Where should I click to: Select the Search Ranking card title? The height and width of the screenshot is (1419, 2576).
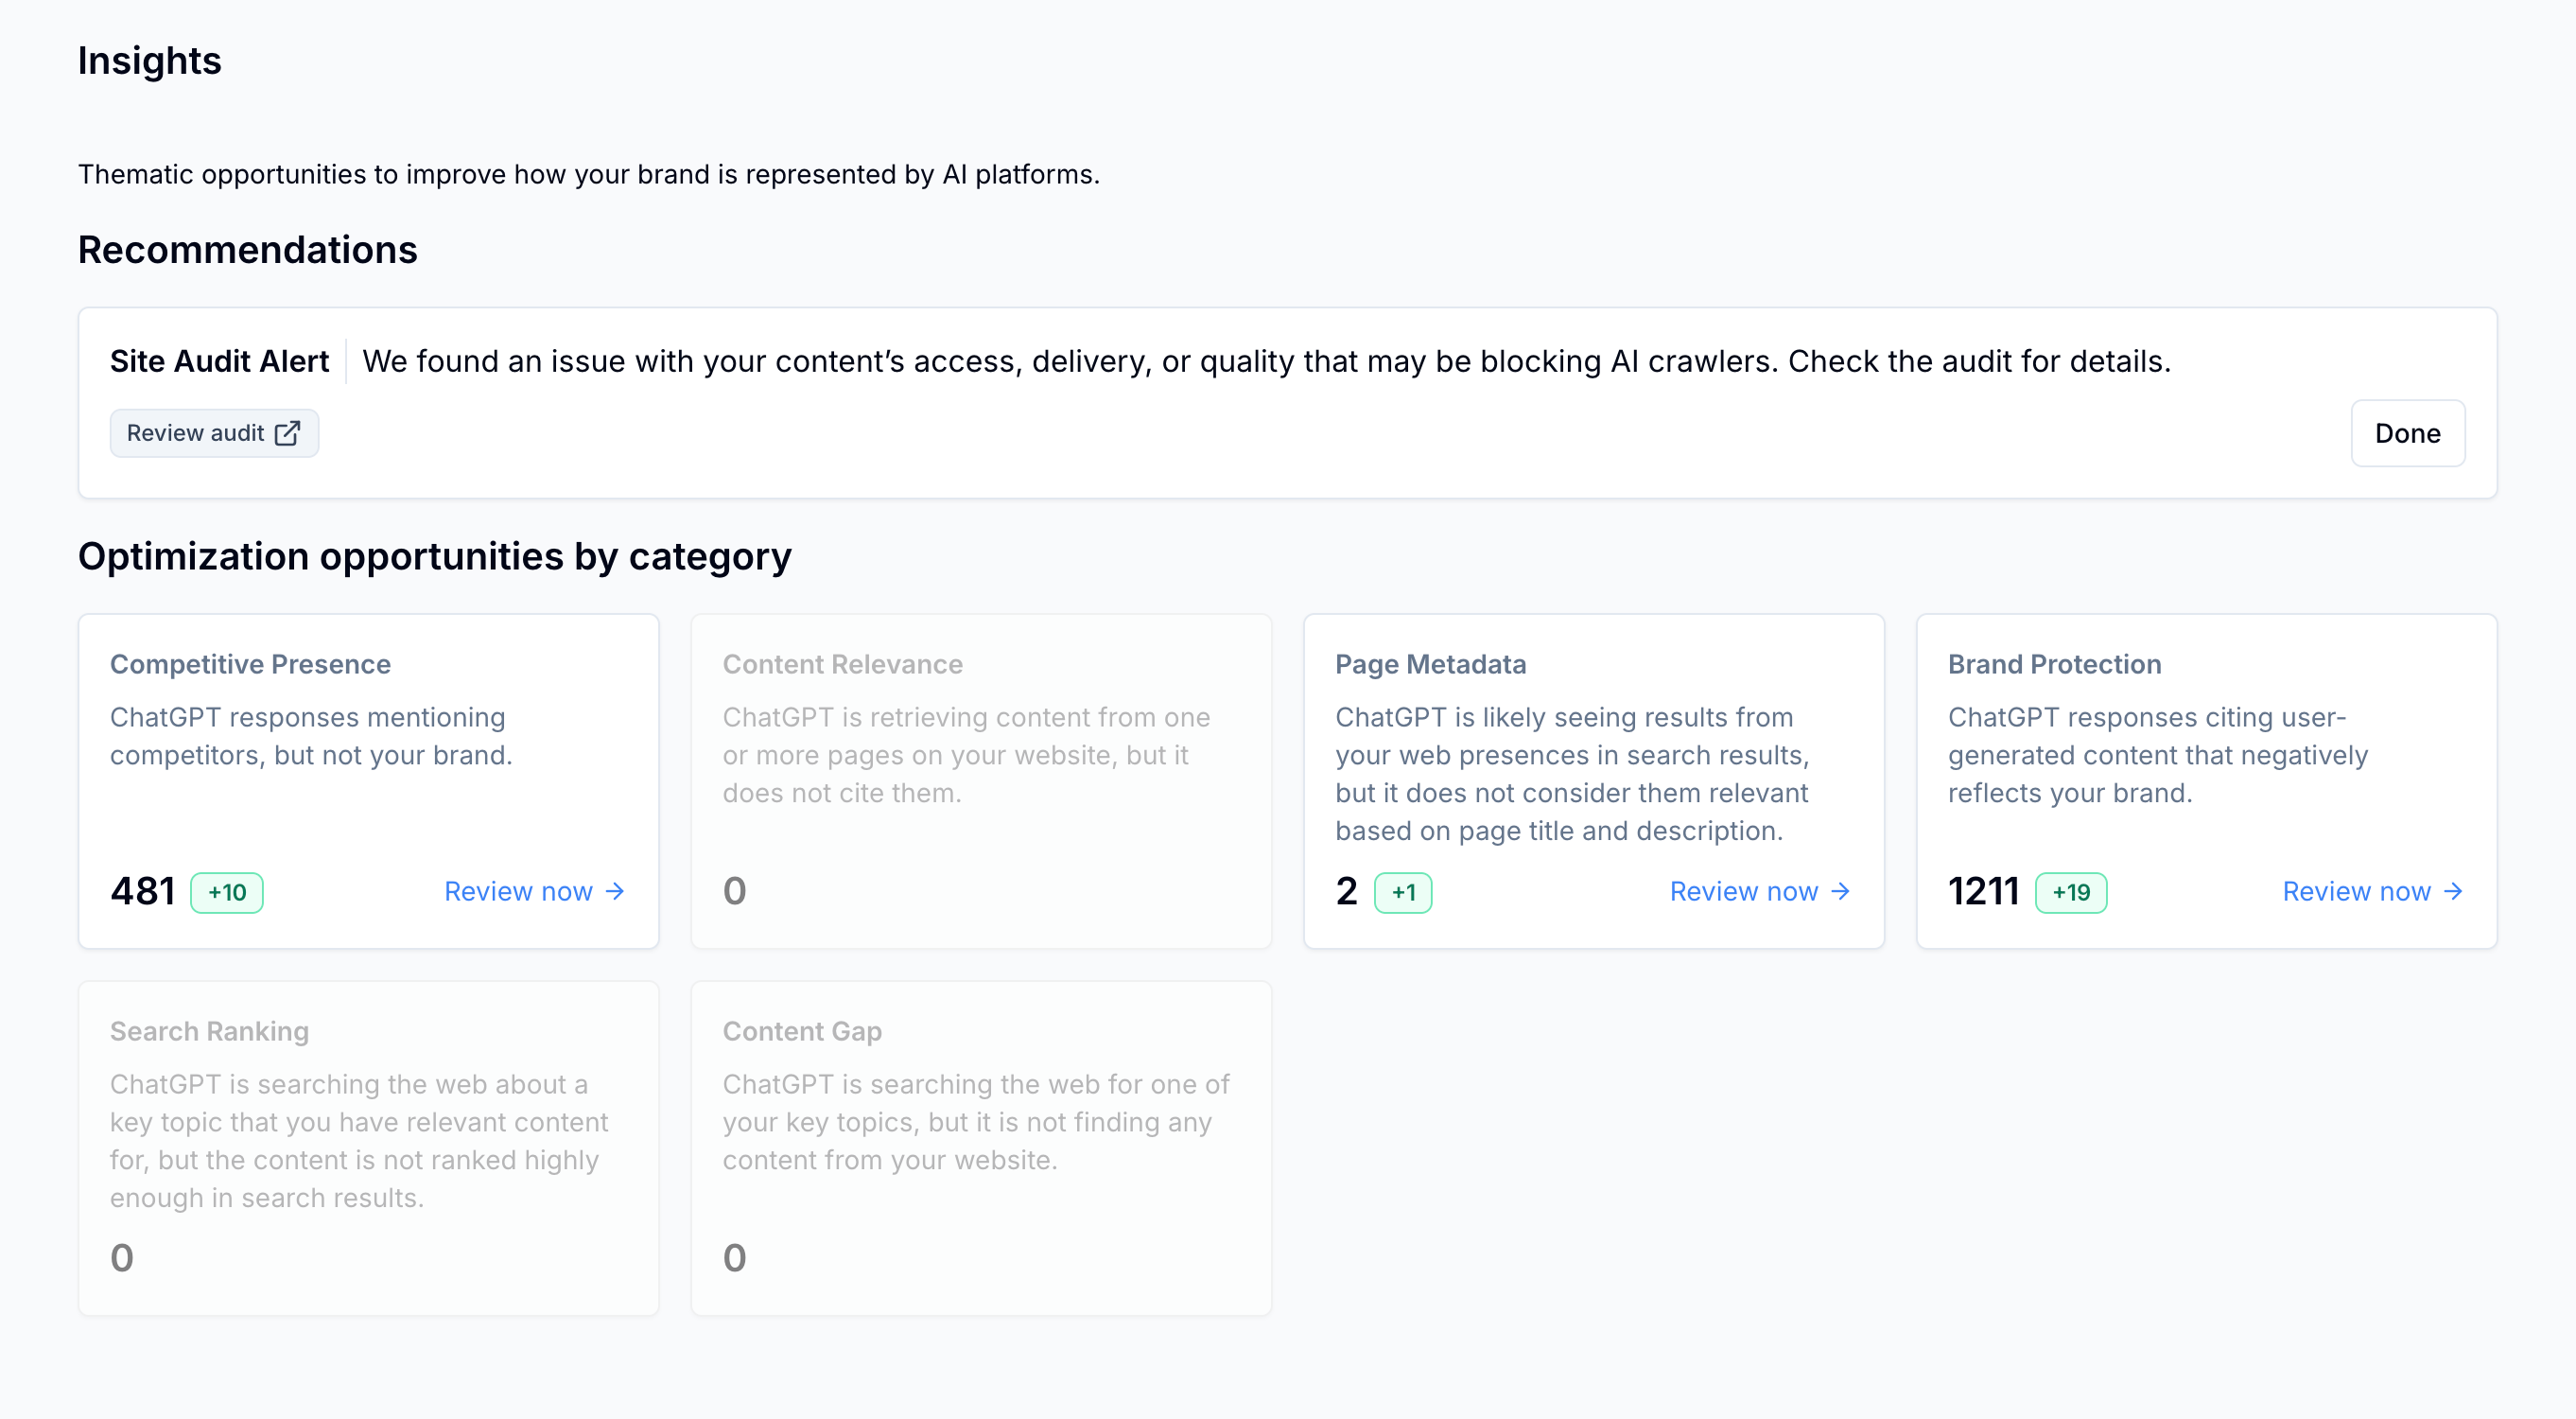coord(209,1031)
